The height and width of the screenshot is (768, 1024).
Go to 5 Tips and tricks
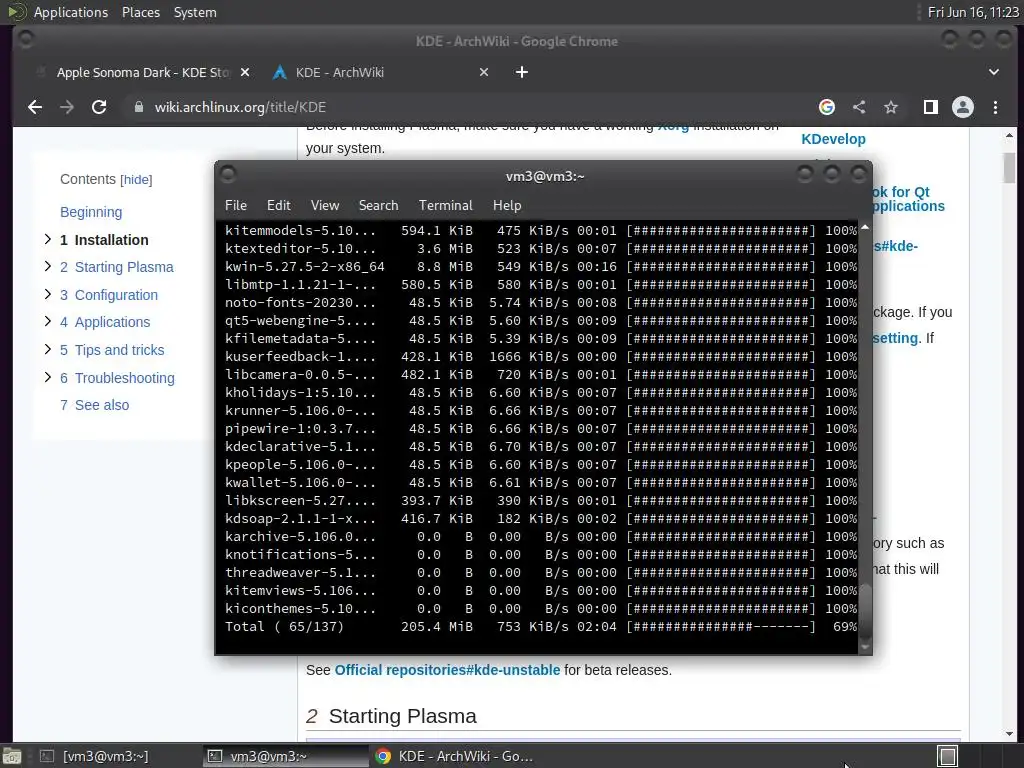tap(112, 350)
